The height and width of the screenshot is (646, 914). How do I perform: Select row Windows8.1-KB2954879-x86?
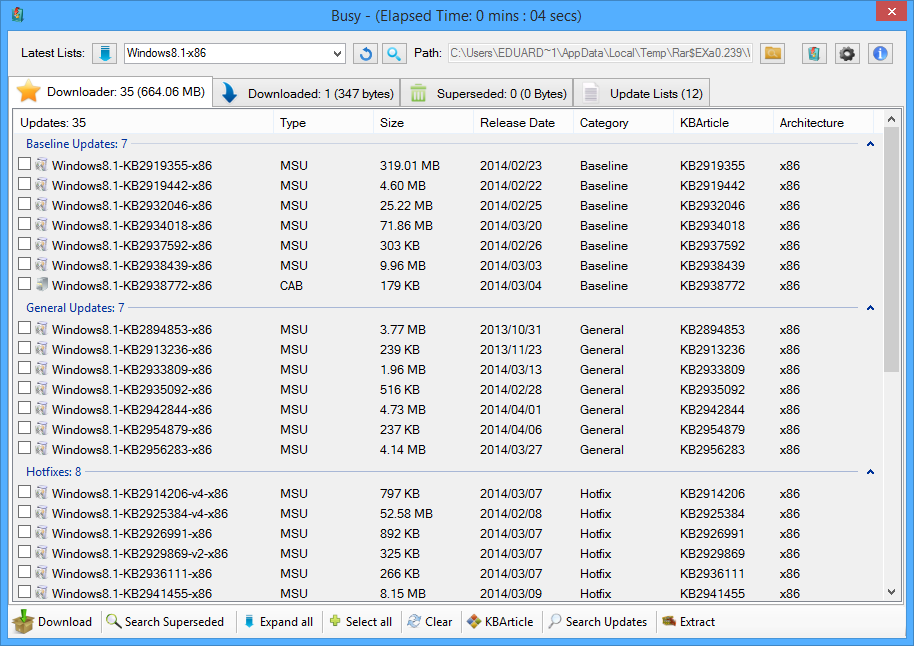click(446, 430)
